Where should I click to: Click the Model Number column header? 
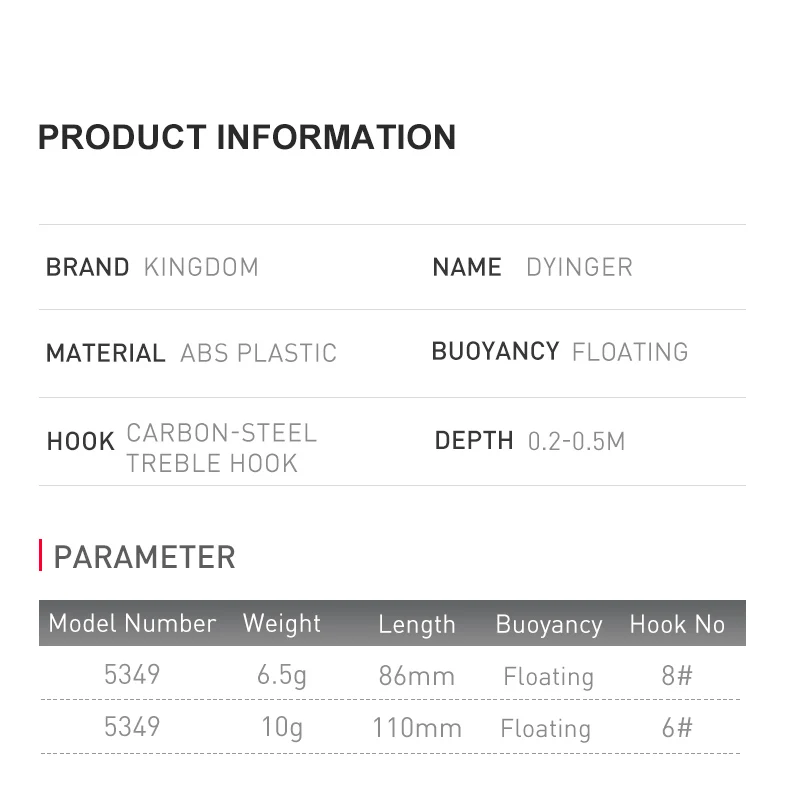coord(132,624)
